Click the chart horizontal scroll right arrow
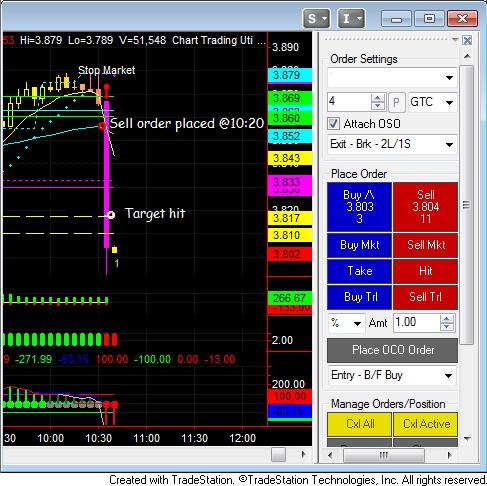Image resolution: width=487 pixels, height=486 pixels. 303,454
